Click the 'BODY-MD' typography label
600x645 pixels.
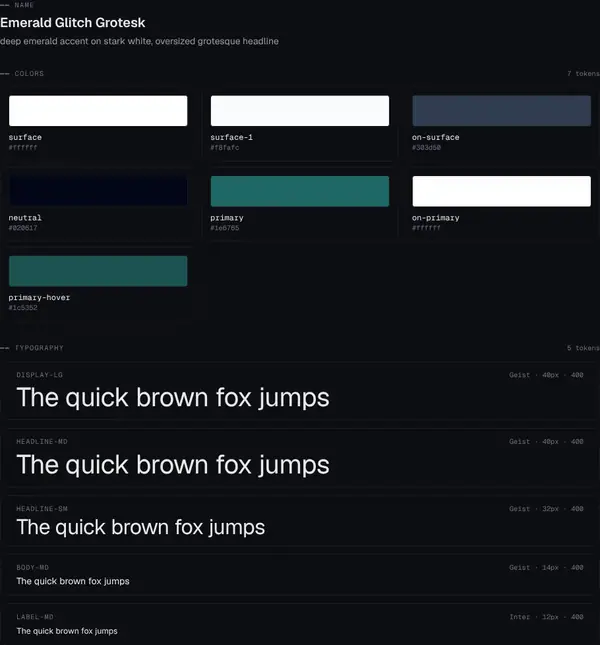pos(32,568)
